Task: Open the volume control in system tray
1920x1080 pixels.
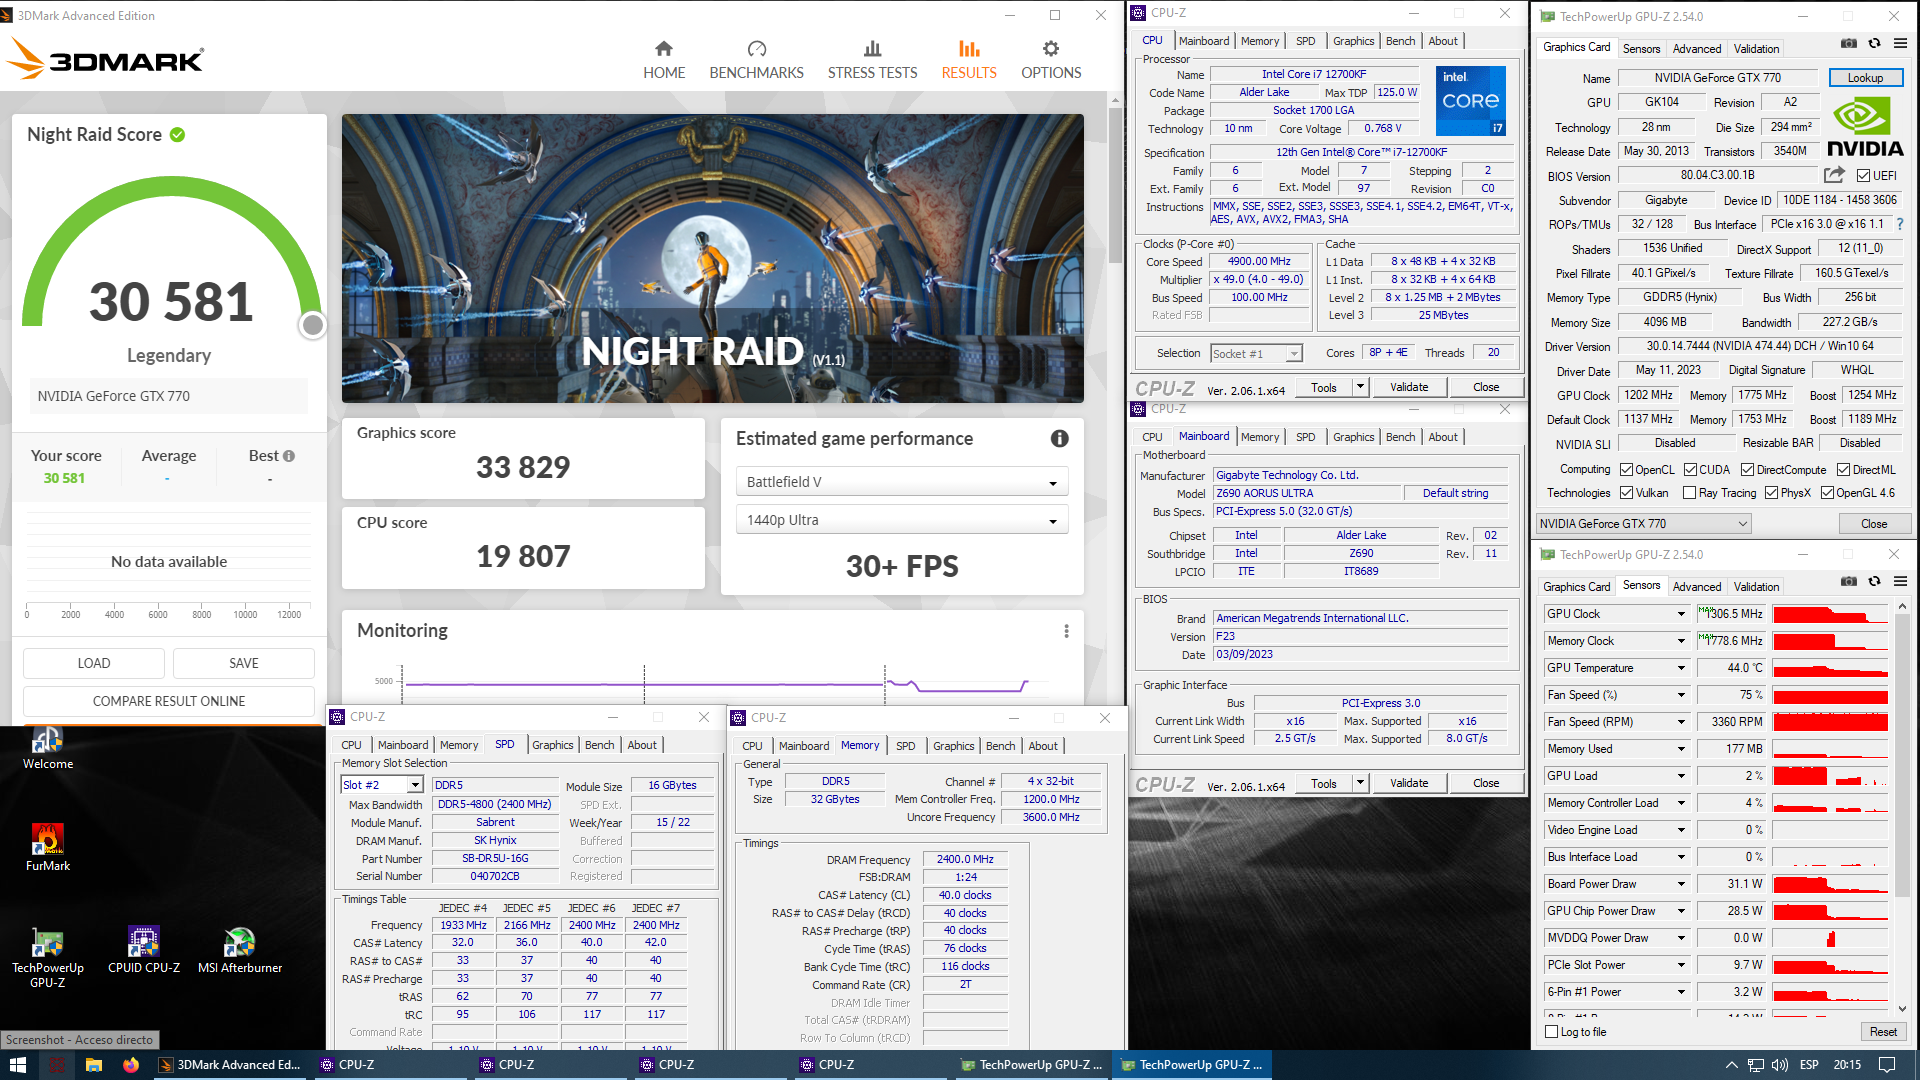Action: [x=1780, y=1065]
